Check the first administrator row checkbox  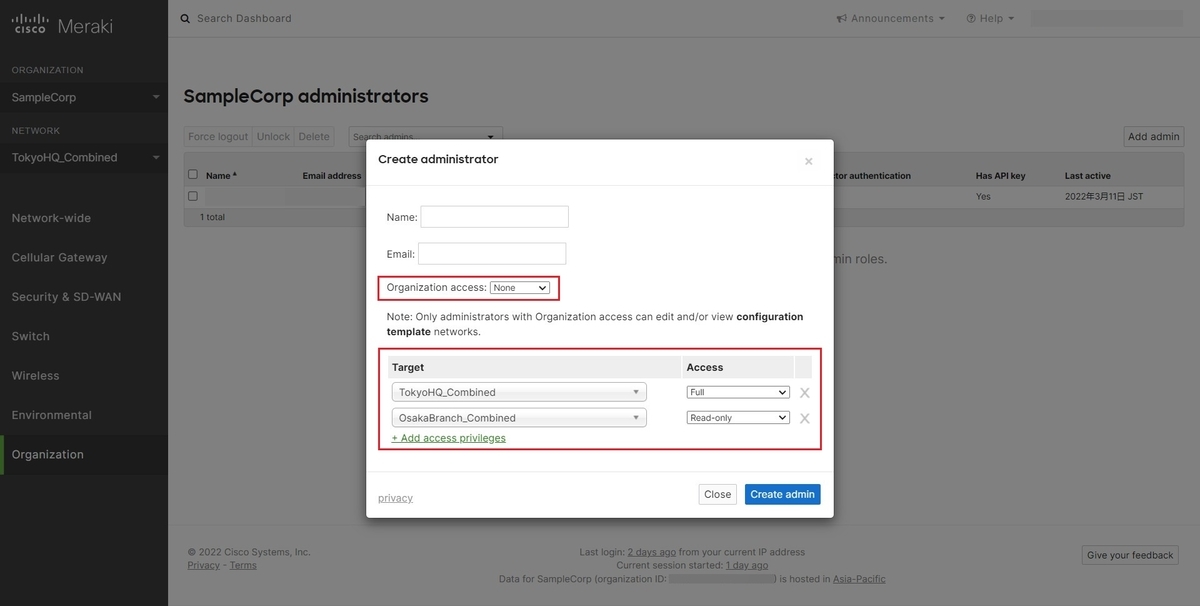pos(193,196)
